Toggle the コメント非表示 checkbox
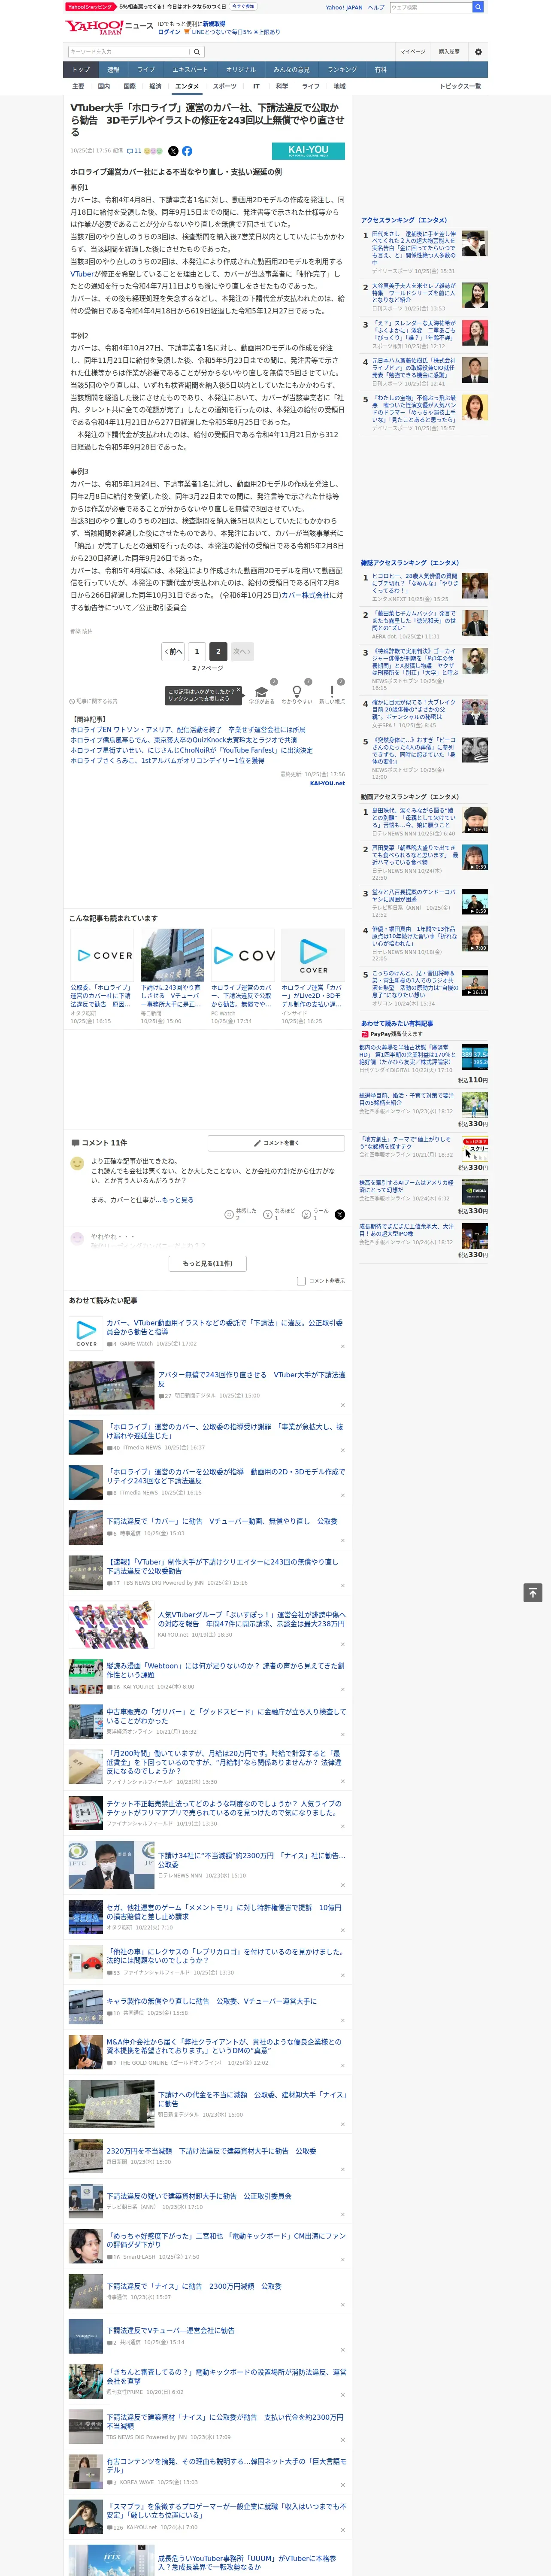551x2576 pixels. pyautogui.click(x=301, y=1281)
